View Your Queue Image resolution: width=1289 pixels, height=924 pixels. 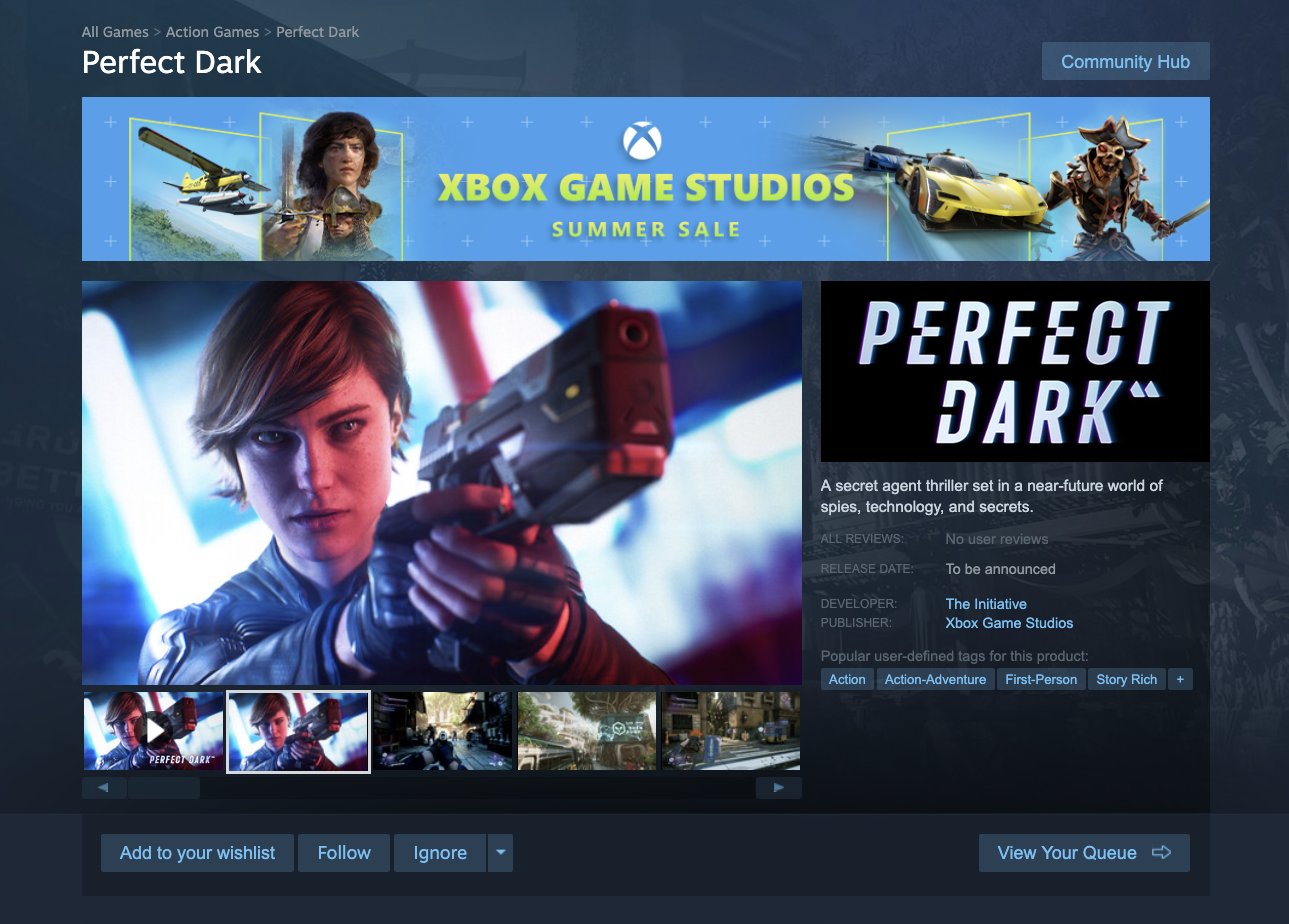[1084, 853]
